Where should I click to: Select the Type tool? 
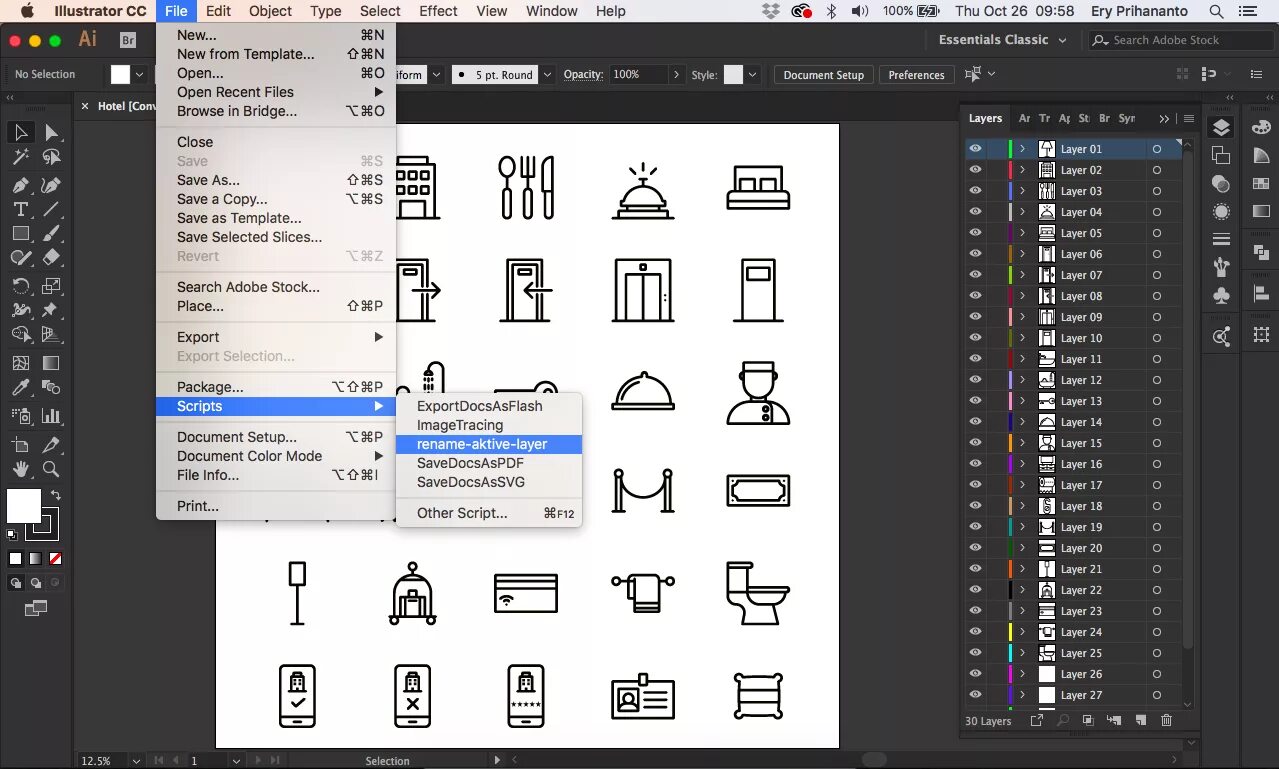(20, 209)
